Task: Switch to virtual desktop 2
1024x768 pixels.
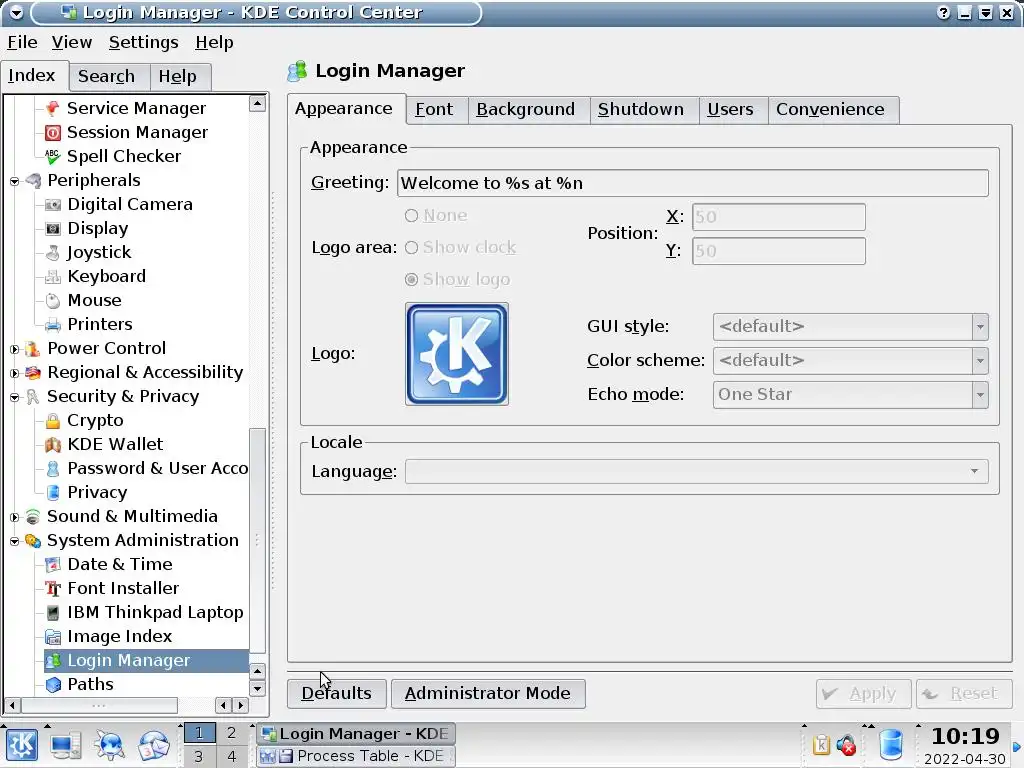Action: 231,733
